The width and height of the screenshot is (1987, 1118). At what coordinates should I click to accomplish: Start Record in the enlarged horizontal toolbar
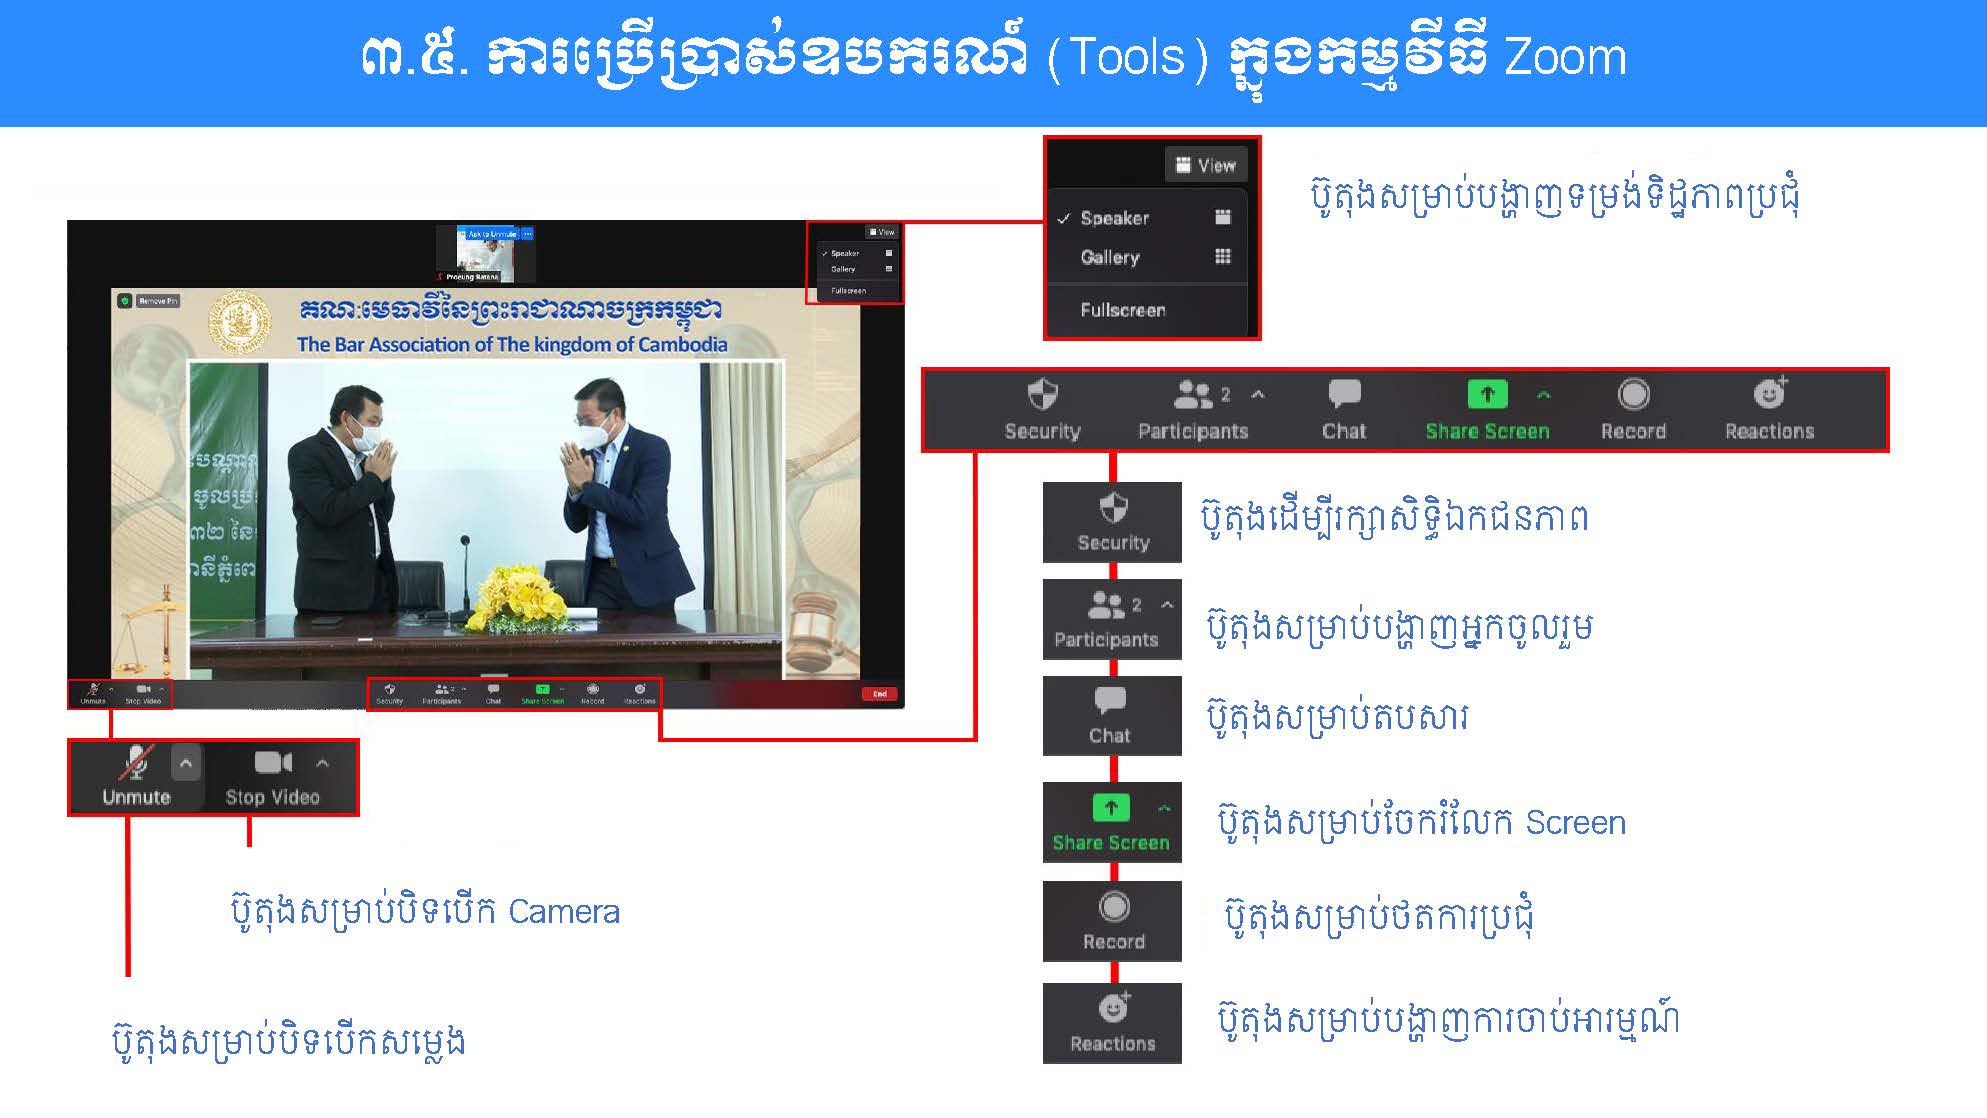1633,410
